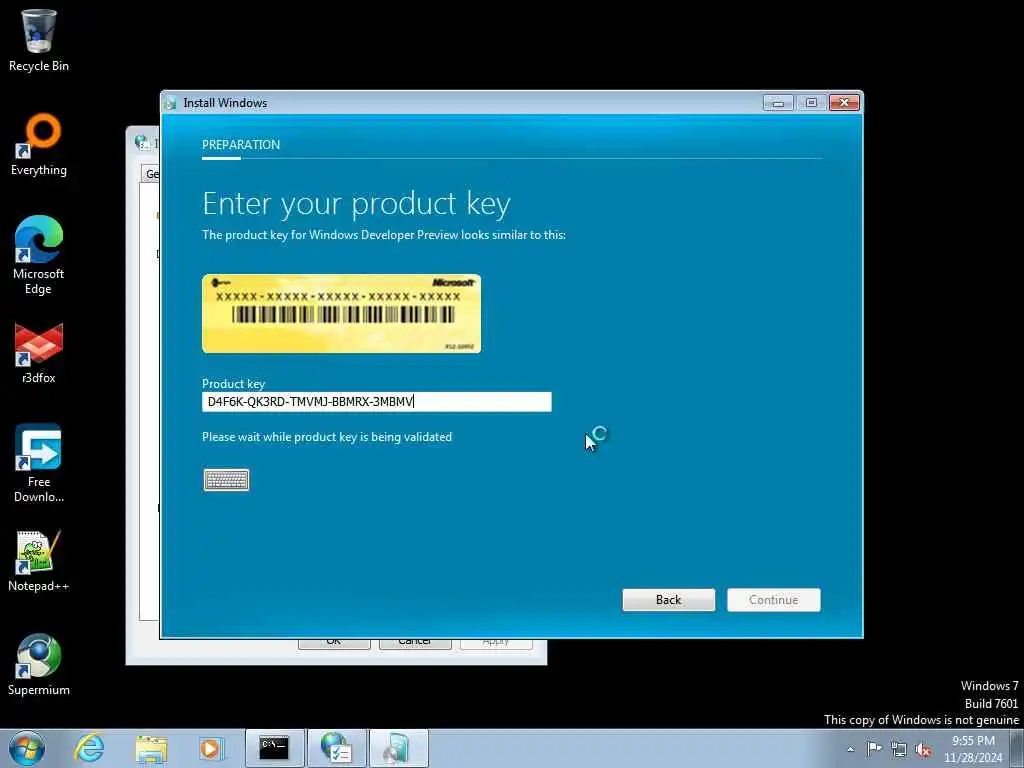
Task: Click the yellow product key sticker image
Action: (342, 313)
